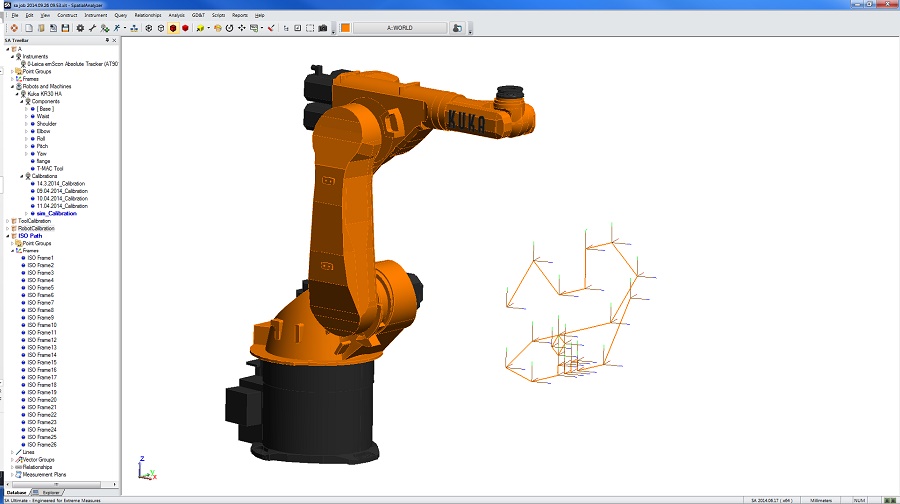Select ISO Frame1 in tree
The height and width of the screenshot is (504, 900).
[40, 258]
